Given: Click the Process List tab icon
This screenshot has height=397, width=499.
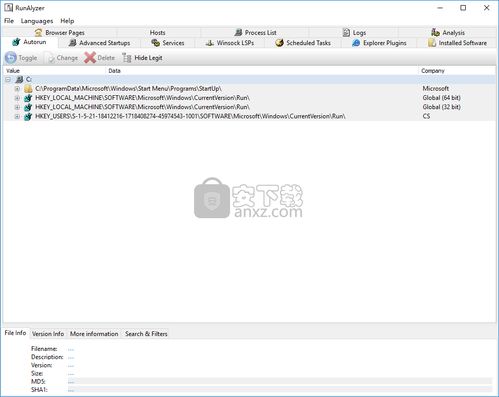Looking at the screenshot, I should [x=238, y=32].
